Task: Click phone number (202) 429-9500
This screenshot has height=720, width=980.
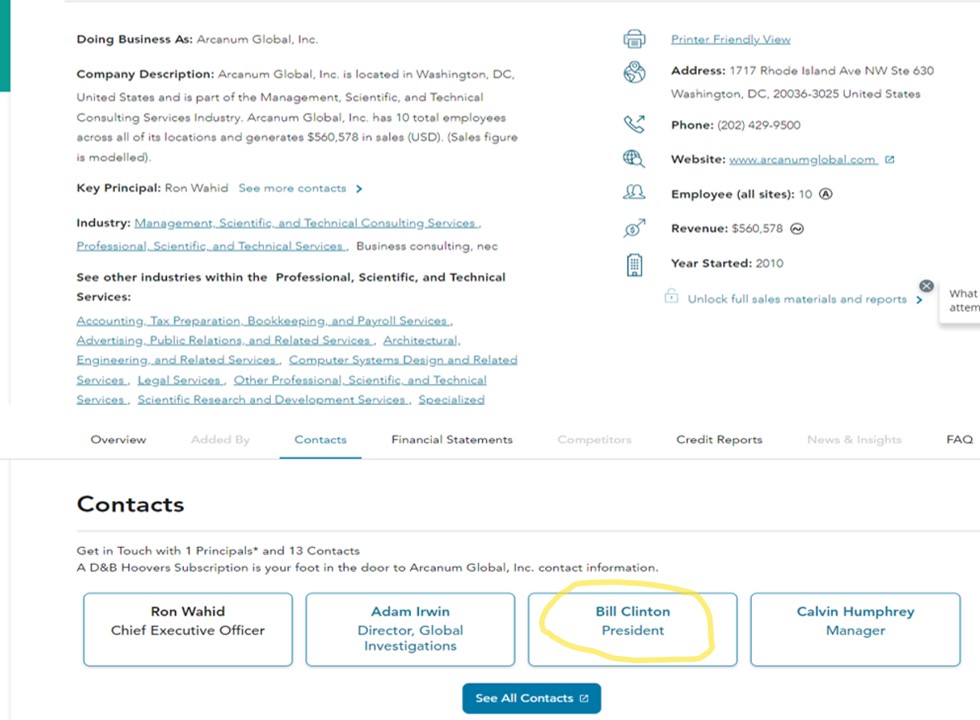Action: [x=759, y=125]
